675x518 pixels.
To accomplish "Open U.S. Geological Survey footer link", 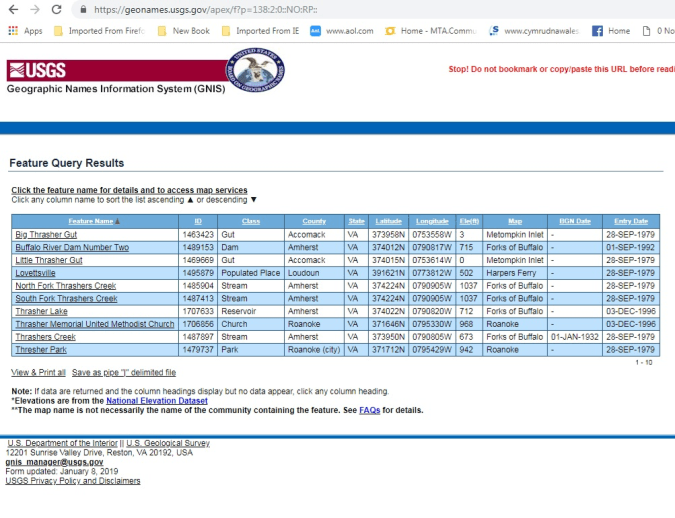I will [168, 443].
